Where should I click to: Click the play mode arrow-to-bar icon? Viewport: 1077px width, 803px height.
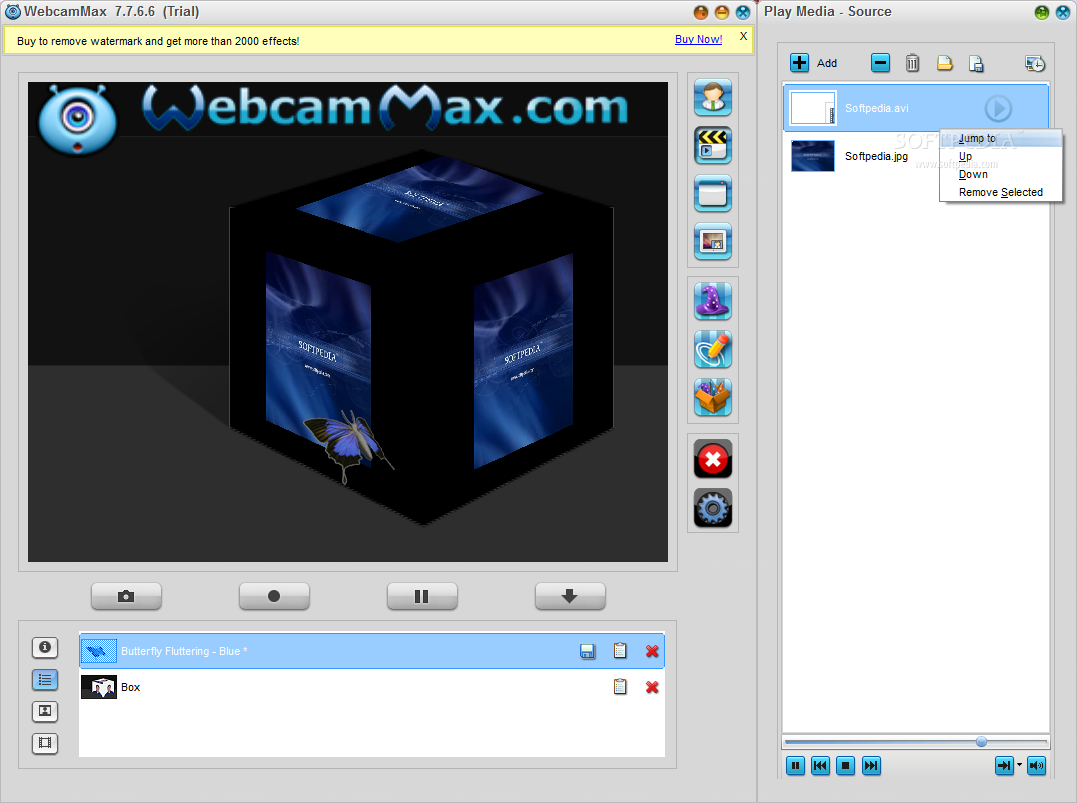1004,765
